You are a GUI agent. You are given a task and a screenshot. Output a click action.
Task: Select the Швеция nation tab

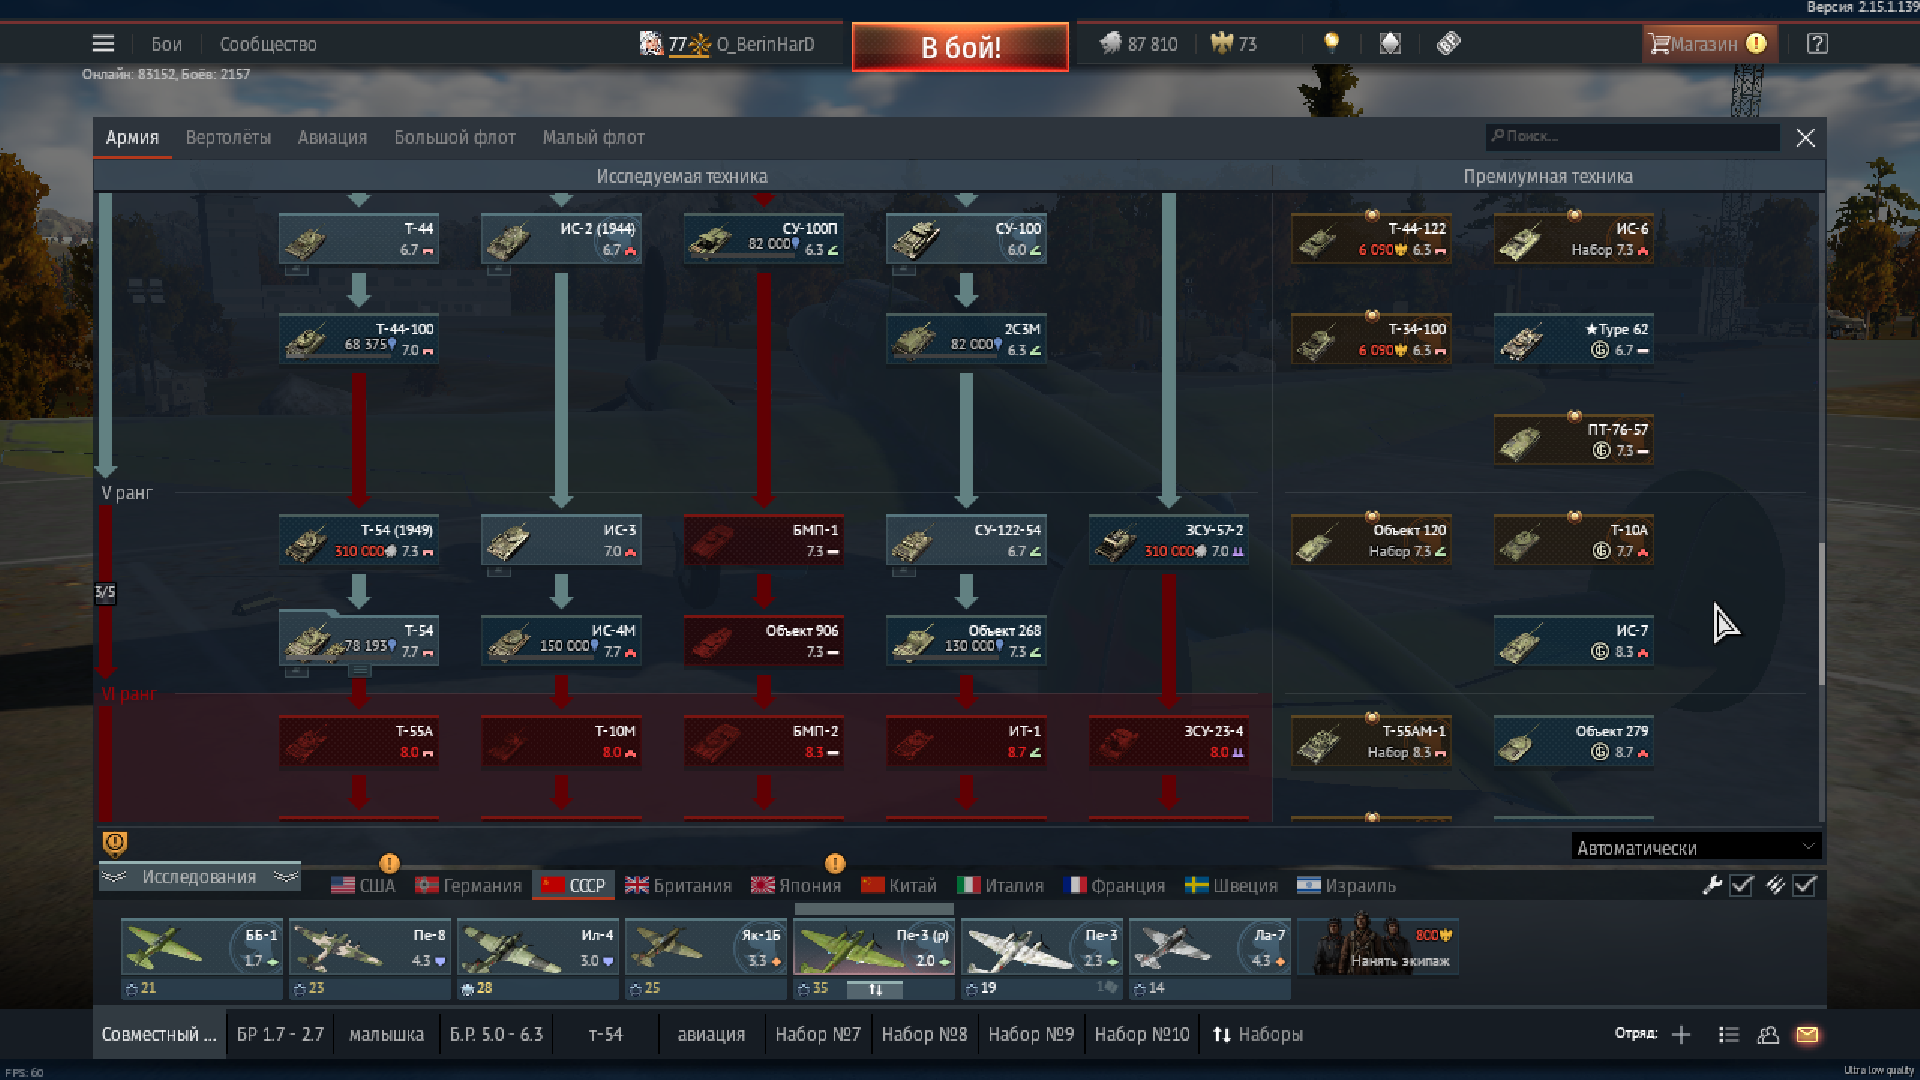pyautogui.click(x=1231, y=886)
